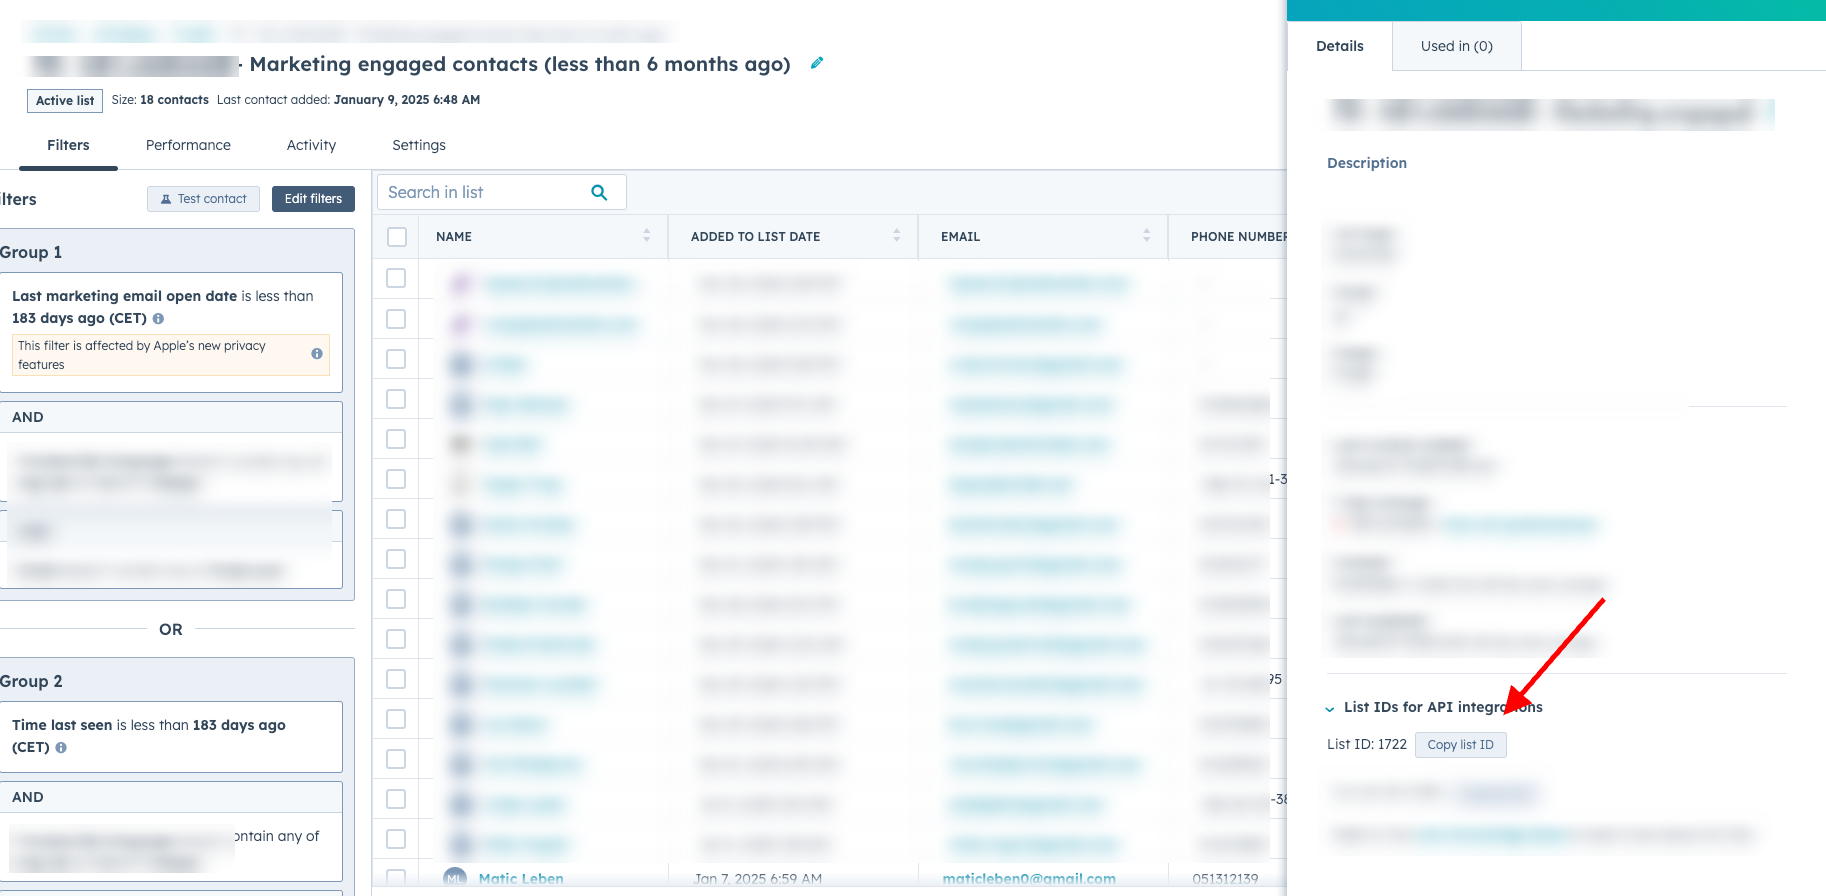Click the Active list badge

[x=65, y=100]
